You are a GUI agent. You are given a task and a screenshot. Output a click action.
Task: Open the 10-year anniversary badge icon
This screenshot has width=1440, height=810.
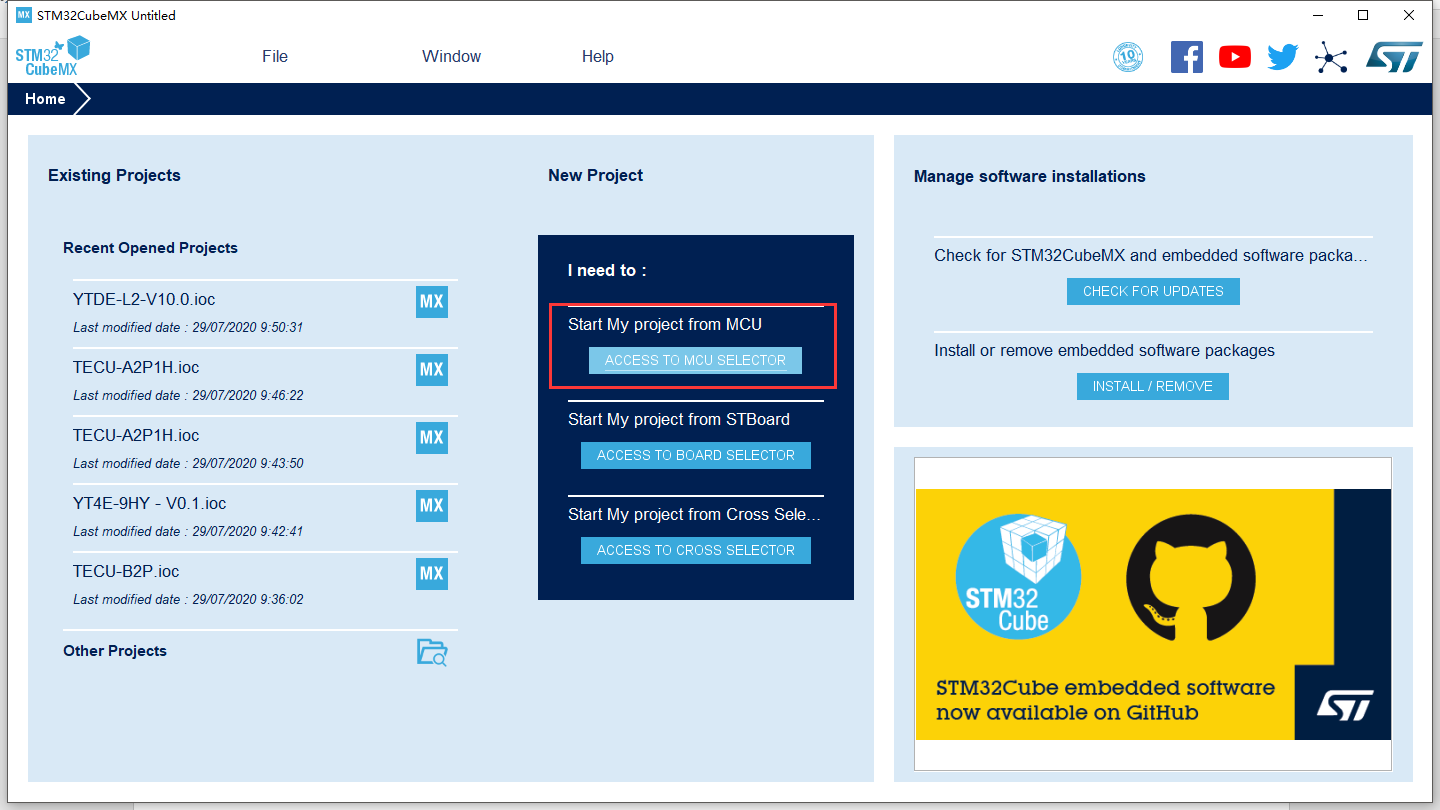[1128, 57]
